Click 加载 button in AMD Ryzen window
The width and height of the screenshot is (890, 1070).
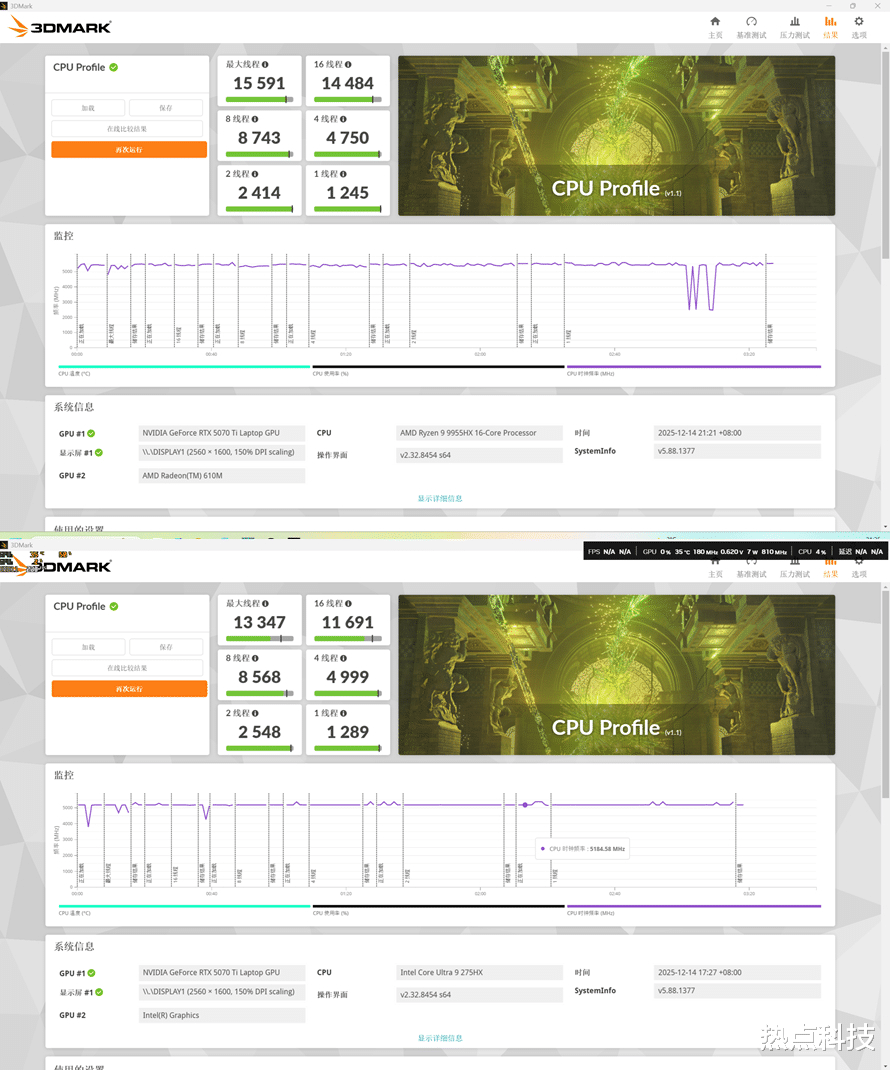pos(88,108)
